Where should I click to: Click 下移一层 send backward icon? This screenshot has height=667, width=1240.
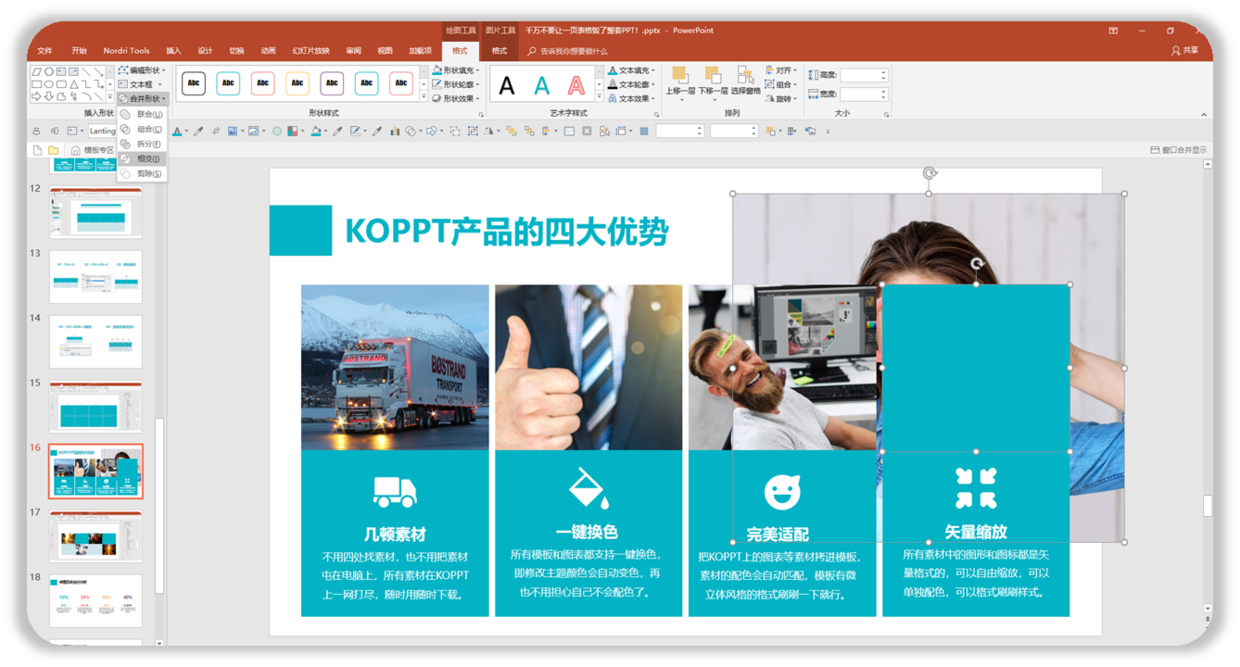(713, 76)
